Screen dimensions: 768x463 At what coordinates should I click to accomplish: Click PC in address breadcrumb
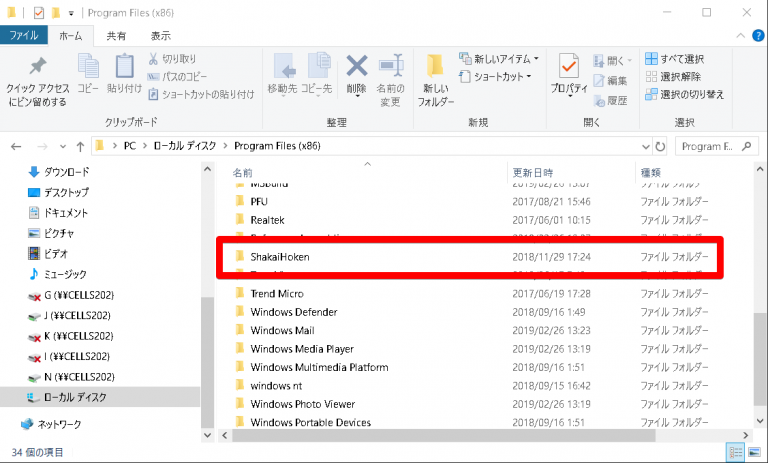pyautogui.click(x=130, y=146)
